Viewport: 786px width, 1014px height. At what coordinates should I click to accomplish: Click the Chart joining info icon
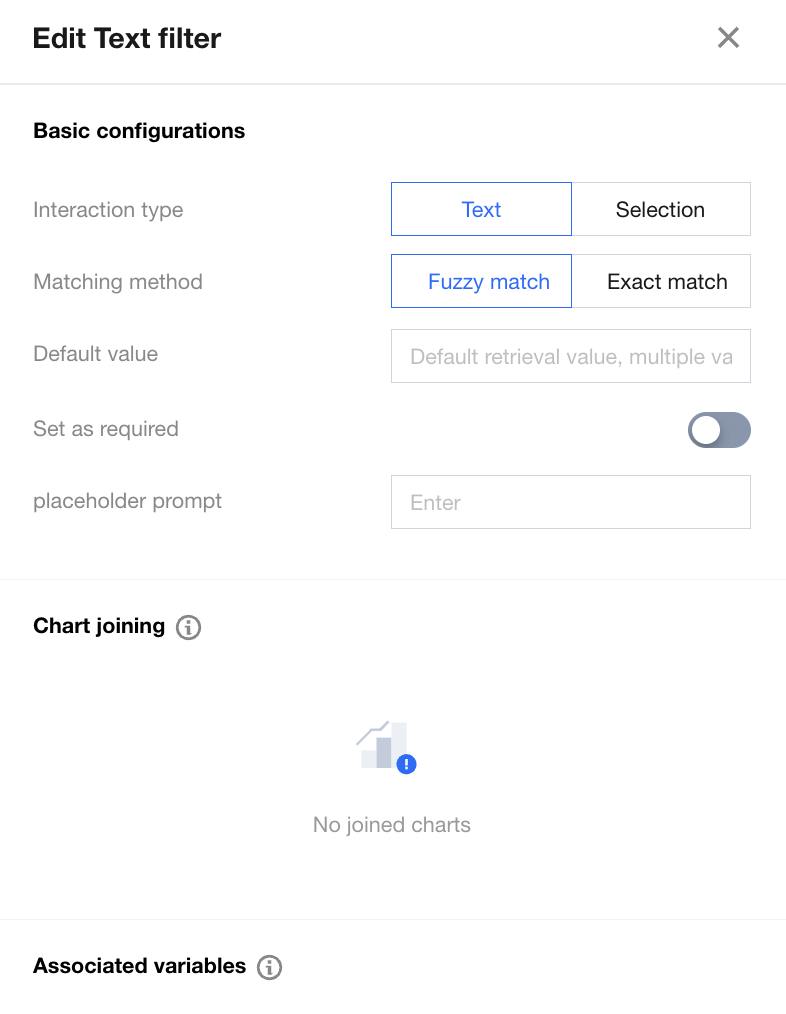188,627
